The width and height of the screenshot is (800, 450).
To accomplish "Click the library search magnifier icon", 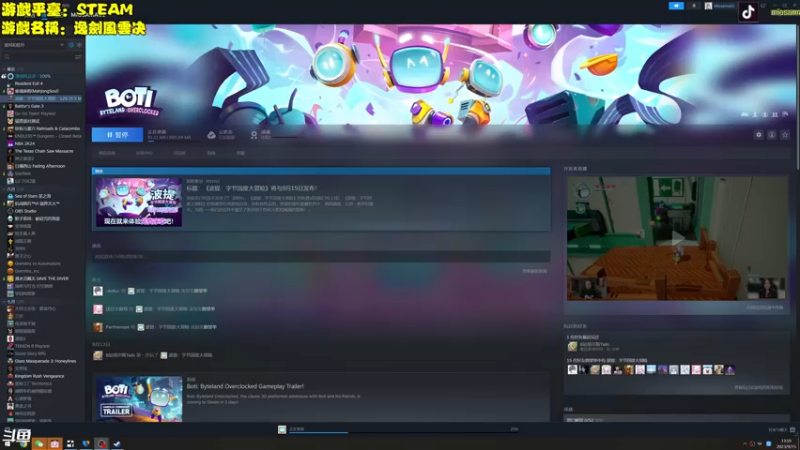I will [7, 57].
